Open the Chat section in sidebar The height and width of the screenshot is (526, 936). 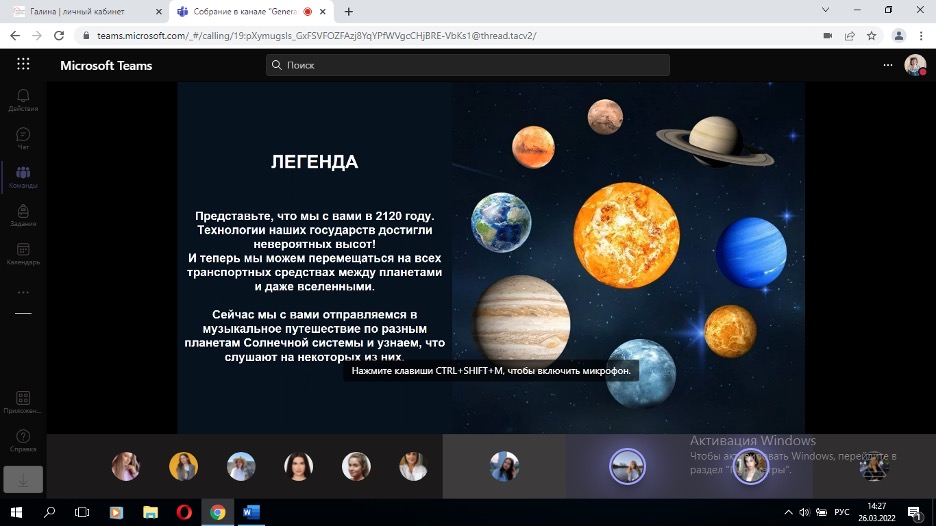[23, 138]
